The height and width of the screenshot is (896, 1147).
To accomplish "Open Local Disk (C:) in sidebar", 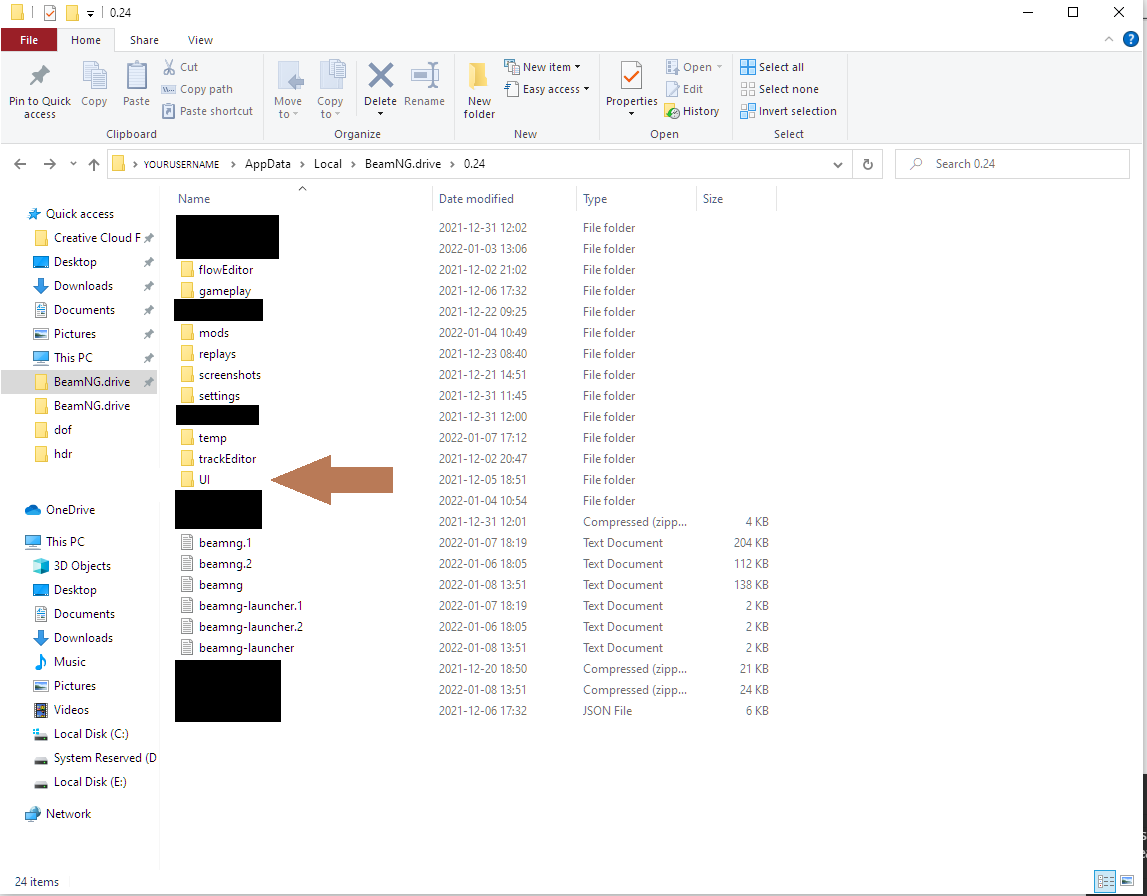I will pos(91,734).
